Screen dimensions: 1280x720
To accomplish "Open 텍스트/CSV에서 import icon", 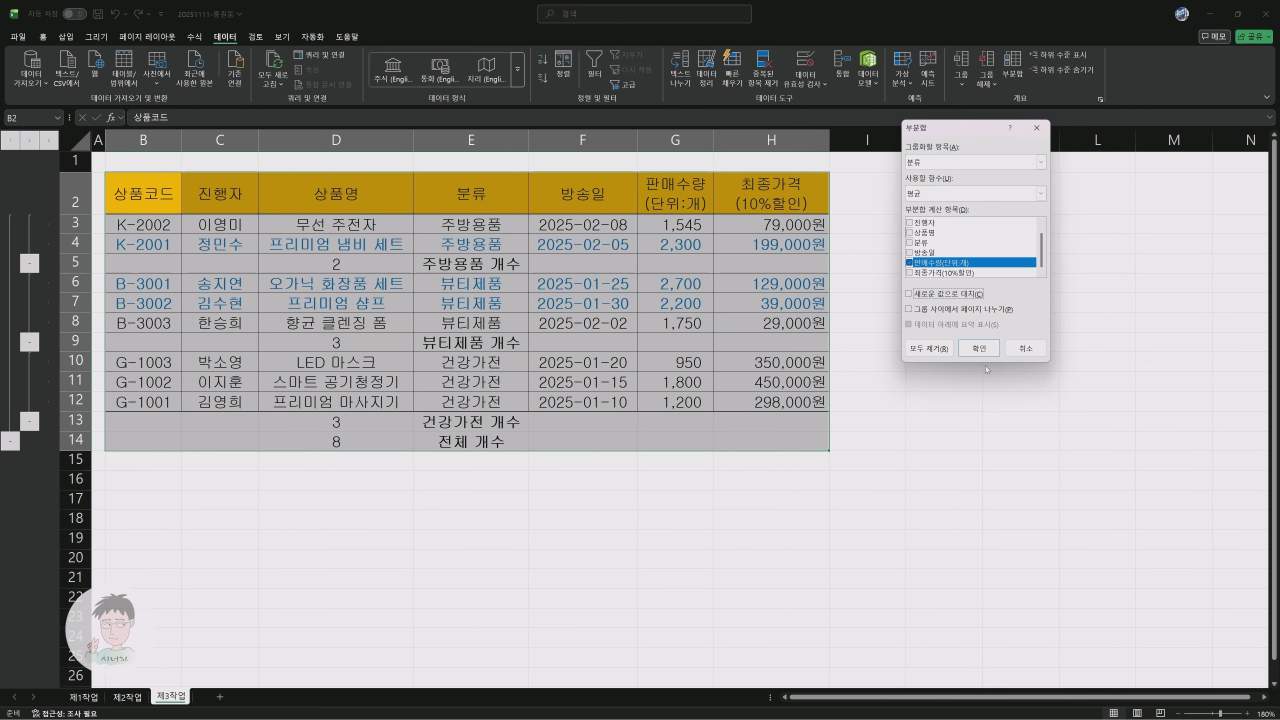I will [x=67, y=61].
